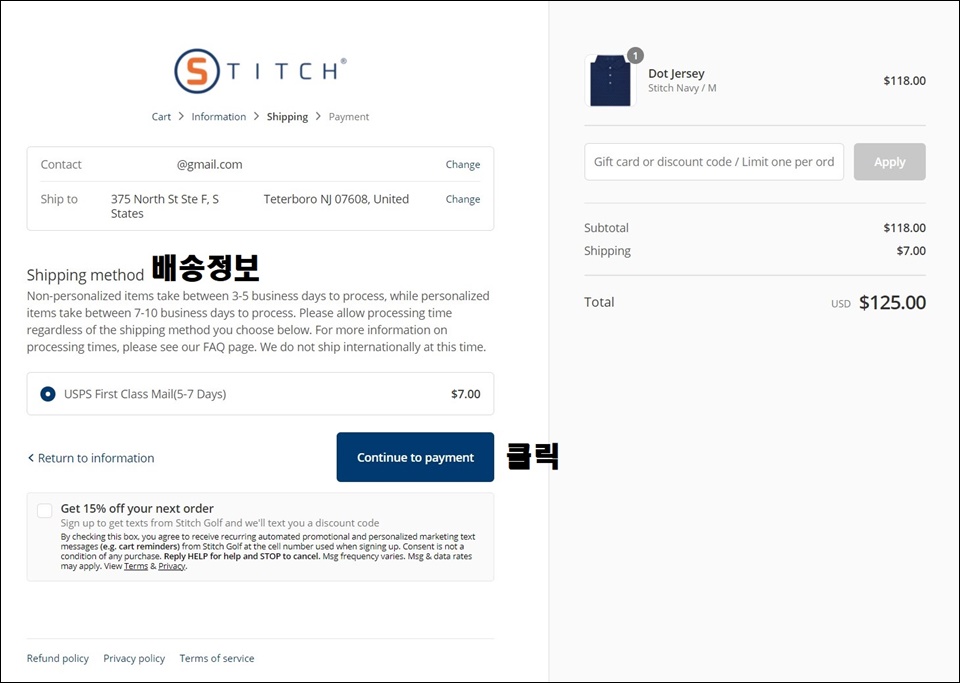Click the Subtotal label in order summary
The image size is (960, 683).
(606, 228)
